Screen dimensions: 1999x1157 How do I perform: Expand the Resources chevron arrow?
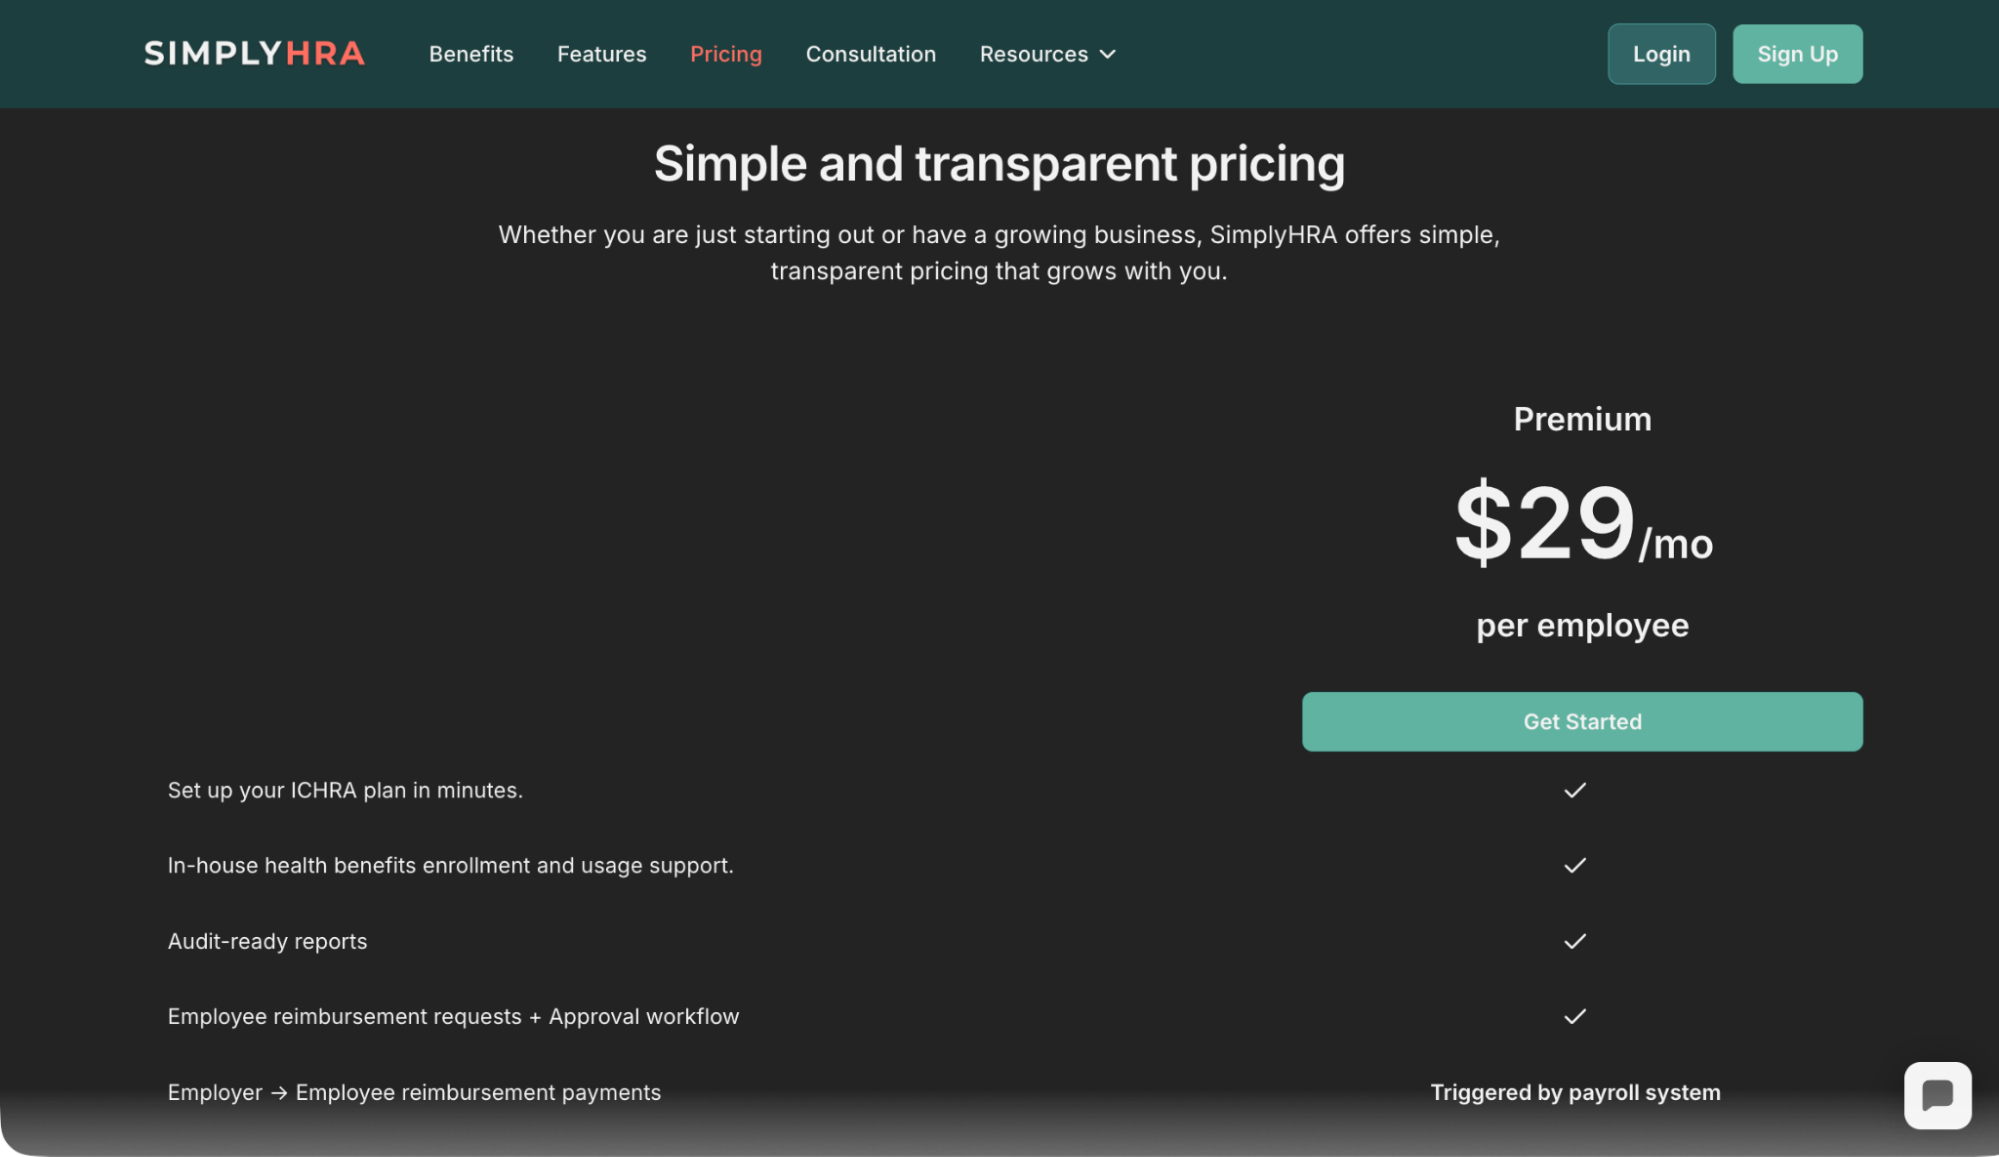(x=1107, y=55)
